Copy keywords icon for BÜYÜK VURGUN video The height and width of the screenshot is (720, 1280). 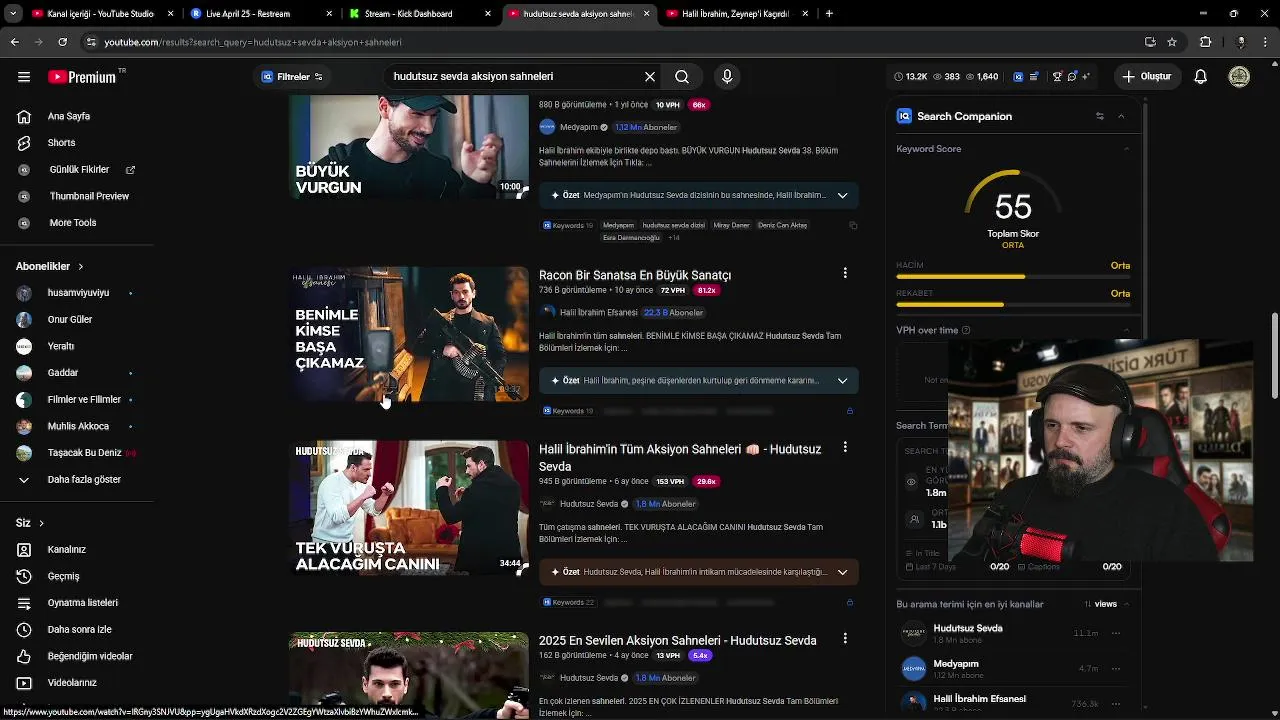tap(853, 225)
